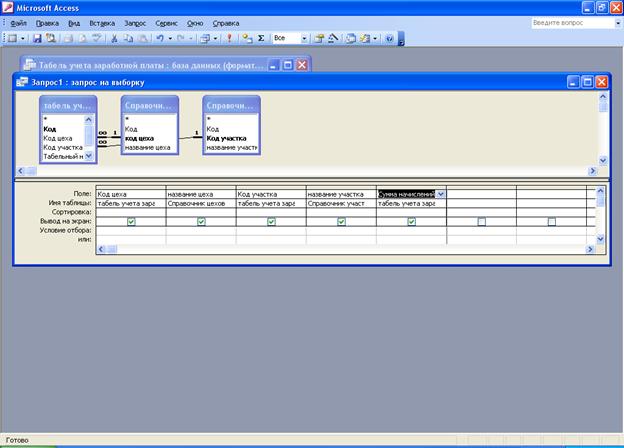Viewport: 624px width, 448px height.
Task: Uncheck show box for Код цеха column
Action: coord(131,221)
